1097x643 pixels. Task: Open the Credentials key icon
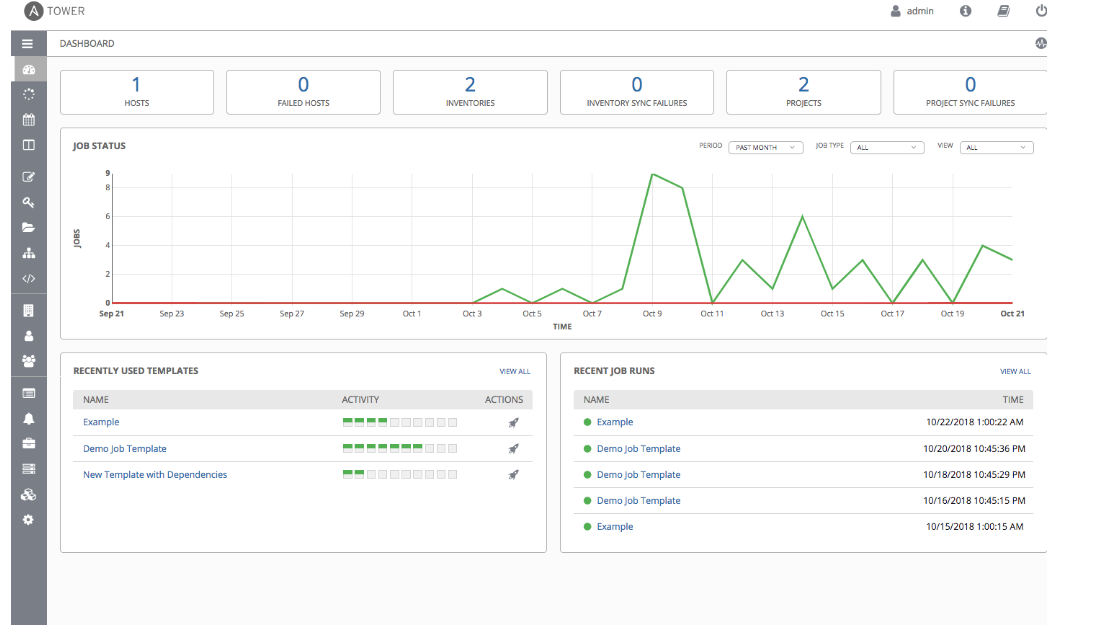[29, 202]
